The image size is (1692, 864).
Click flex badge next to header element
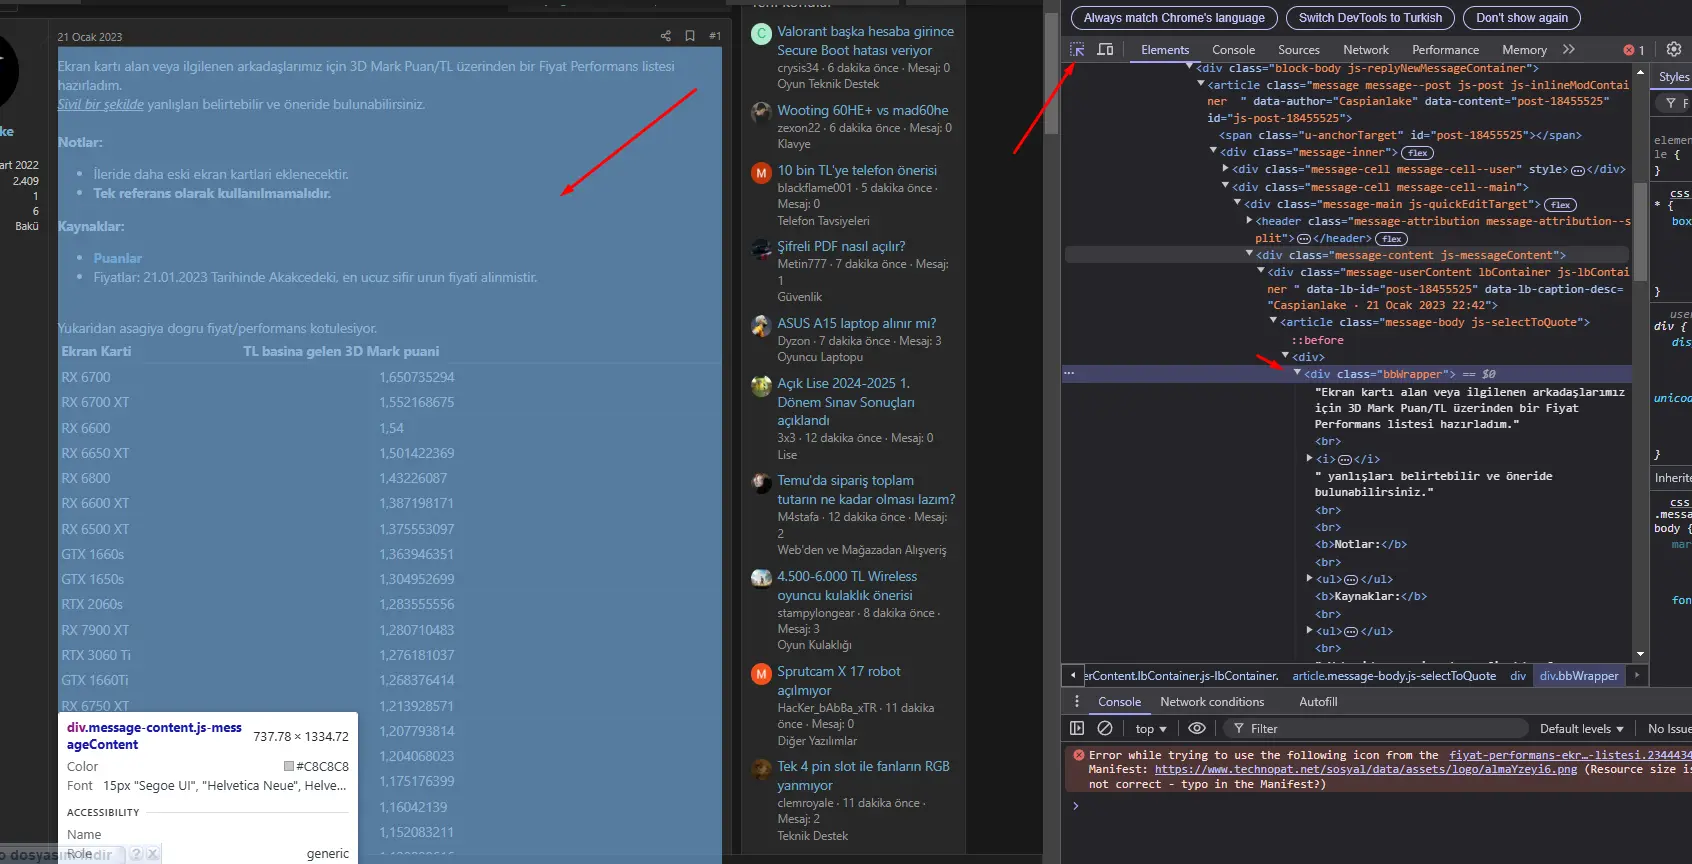(1391, 239)
